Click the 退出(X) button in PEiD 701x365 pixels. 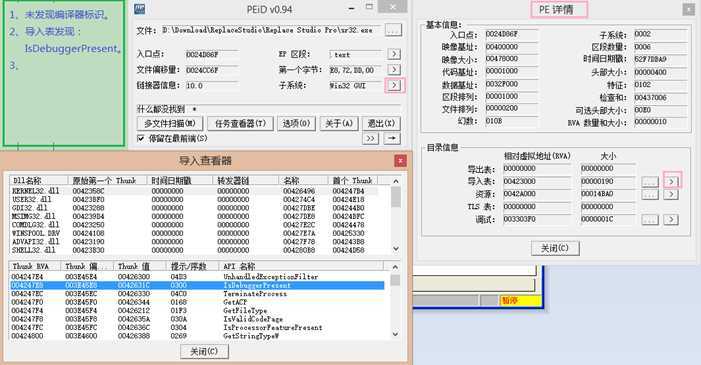coord(381,123)
